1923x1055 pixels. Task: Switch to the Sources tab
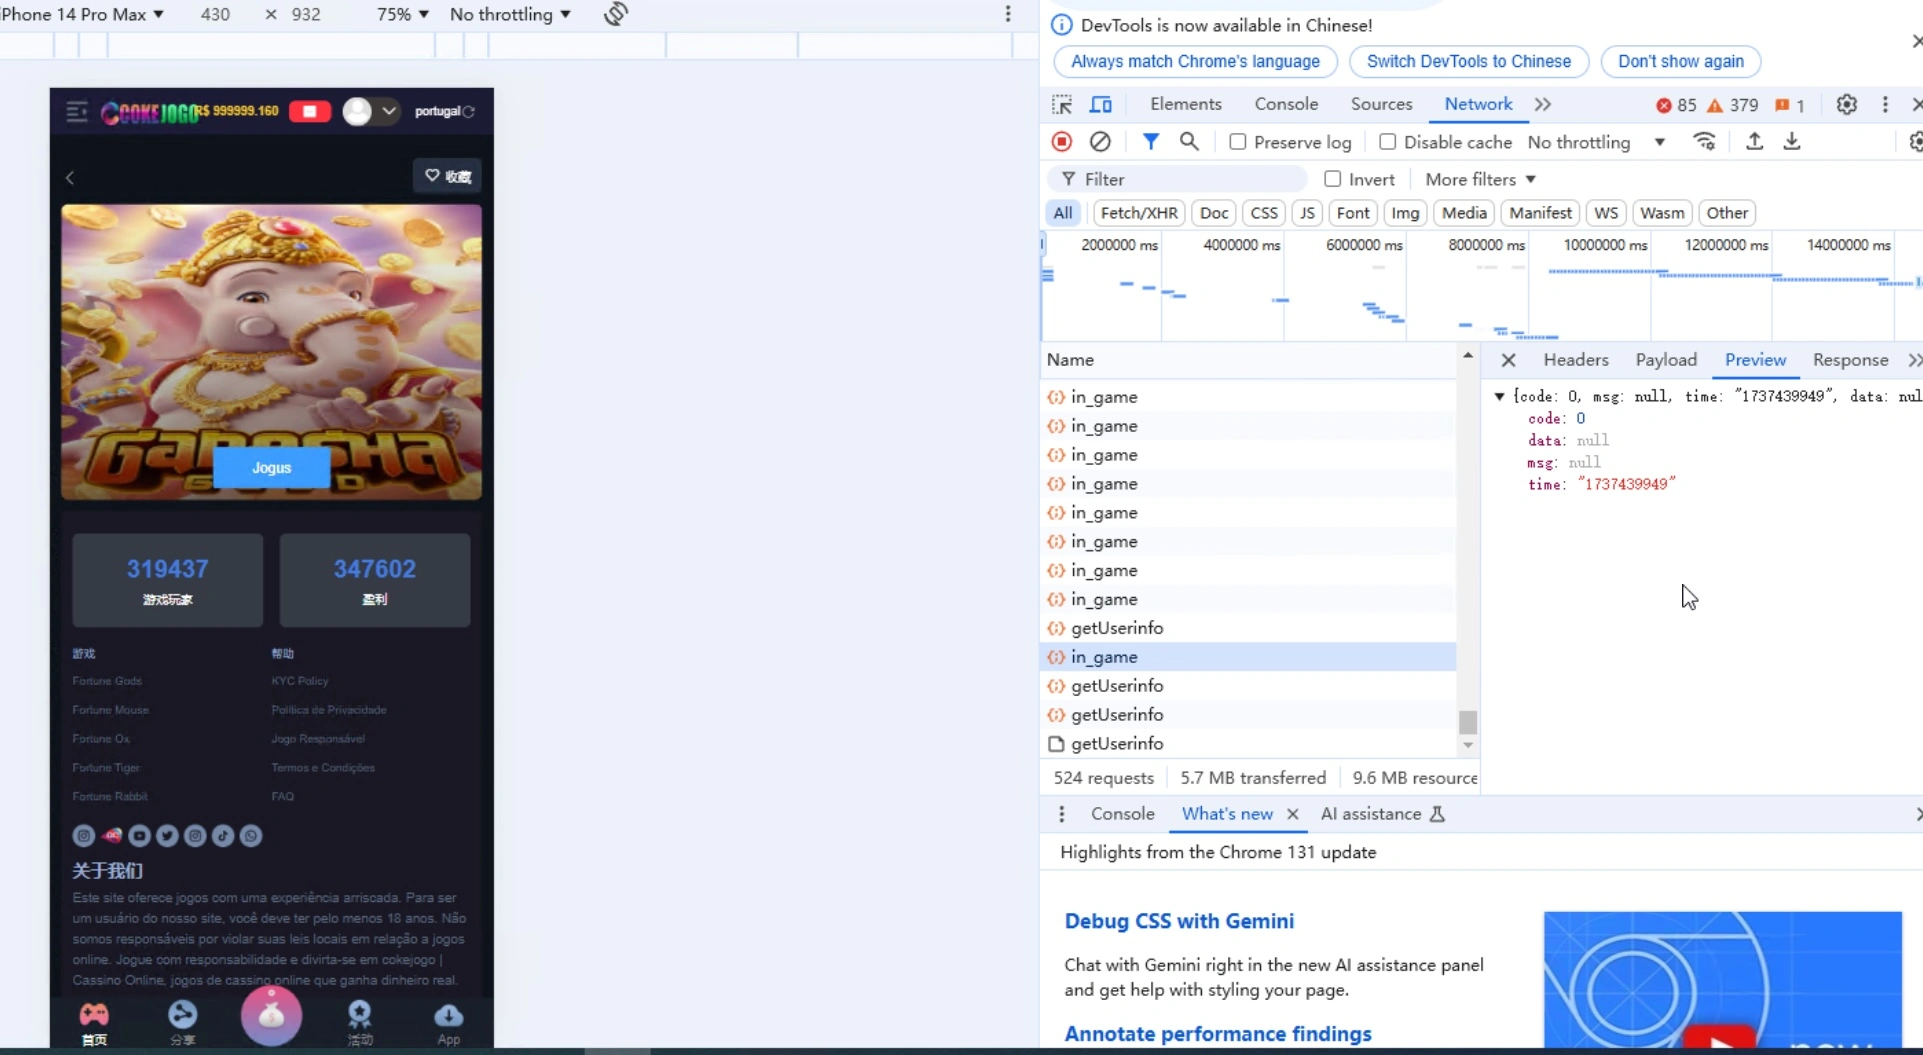pos(1381,104)
